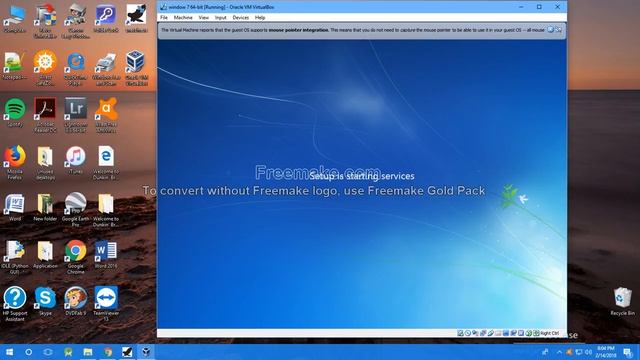Select the Unused desktops folder
This screenshot has height=360, width=640.
pos(45,162)
